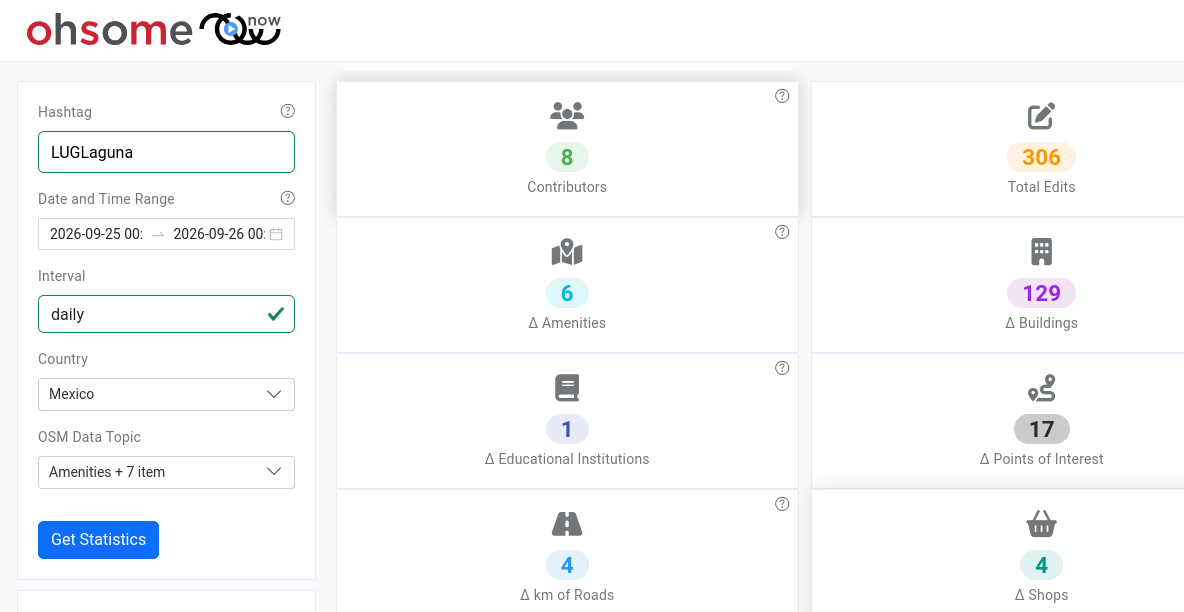Click the "Δ Buildings" label

[1041, 323]
